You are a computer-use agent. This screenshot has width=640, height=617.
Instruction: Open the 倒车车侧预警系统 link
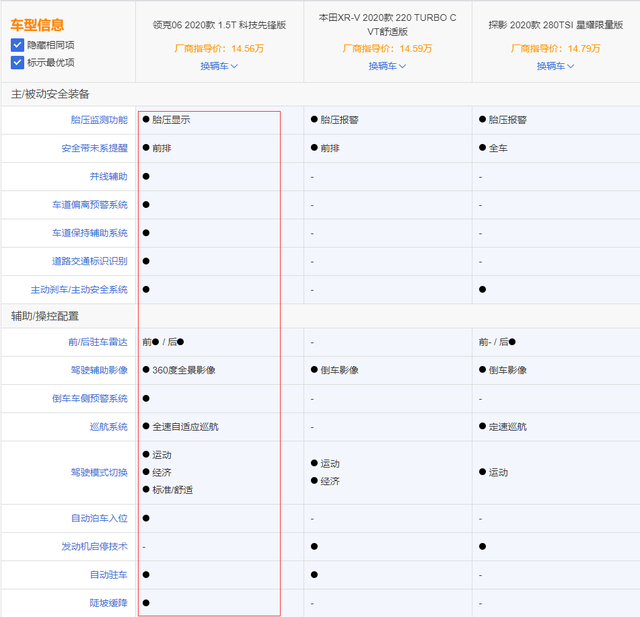[90, 399]
